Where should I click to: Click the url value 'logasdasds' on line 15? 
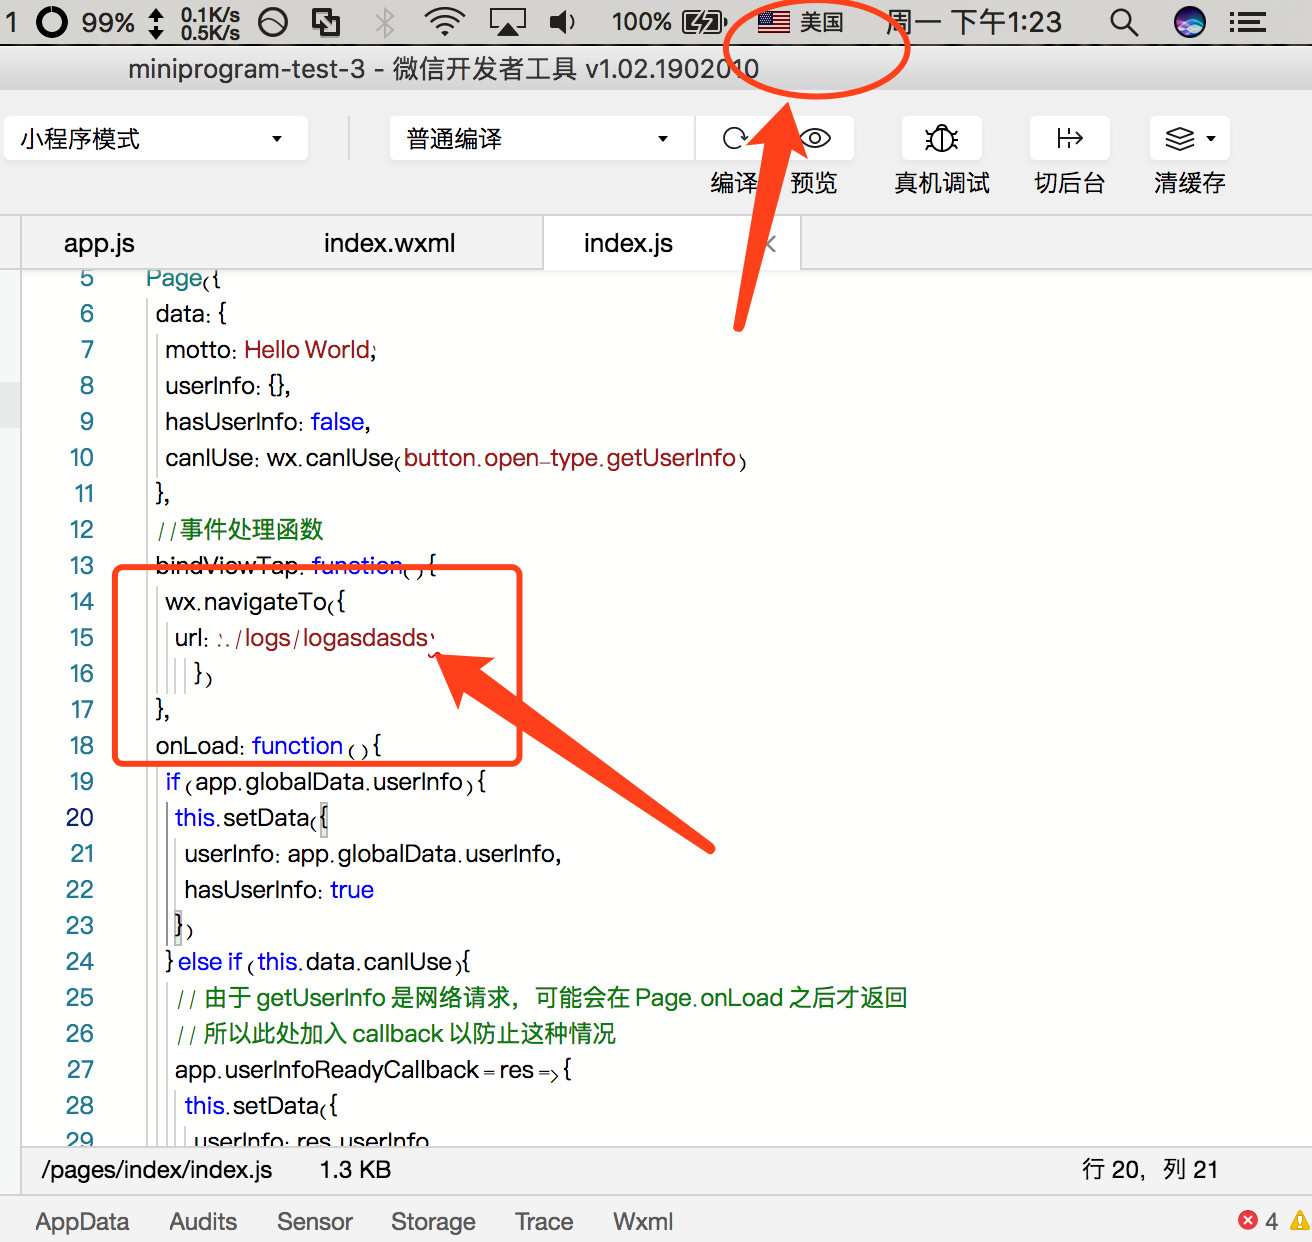tap(365, 637)
